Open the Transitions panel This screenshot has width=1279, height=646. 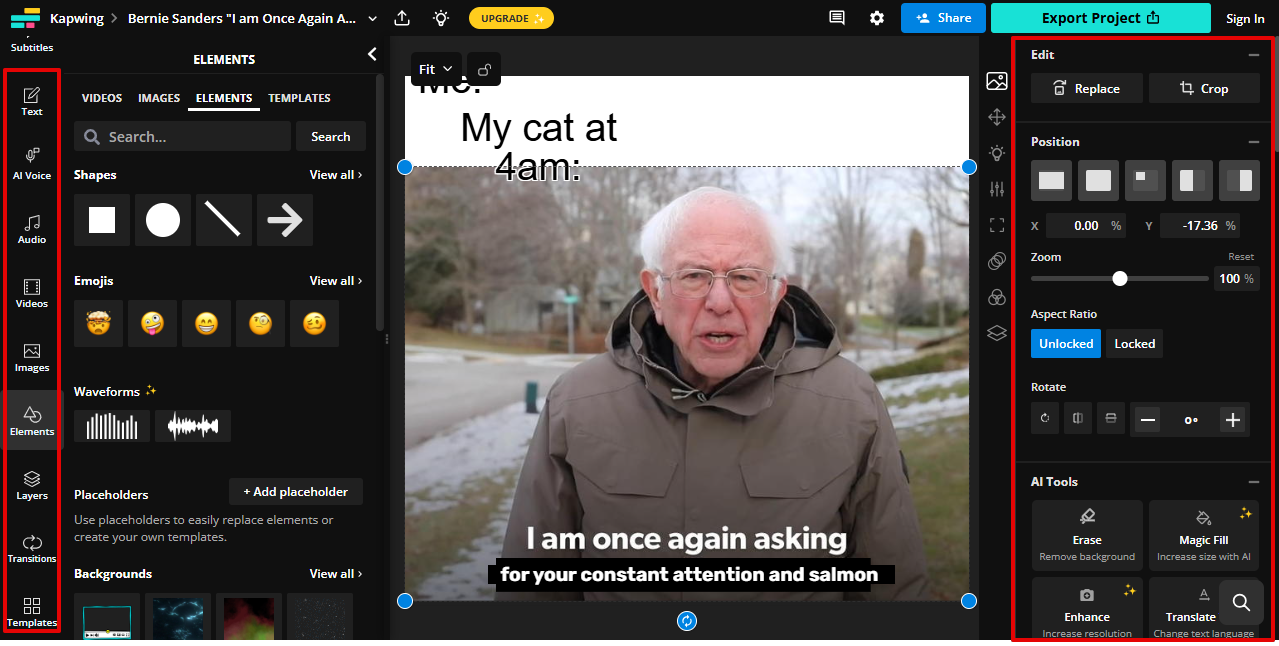(32, 548)
